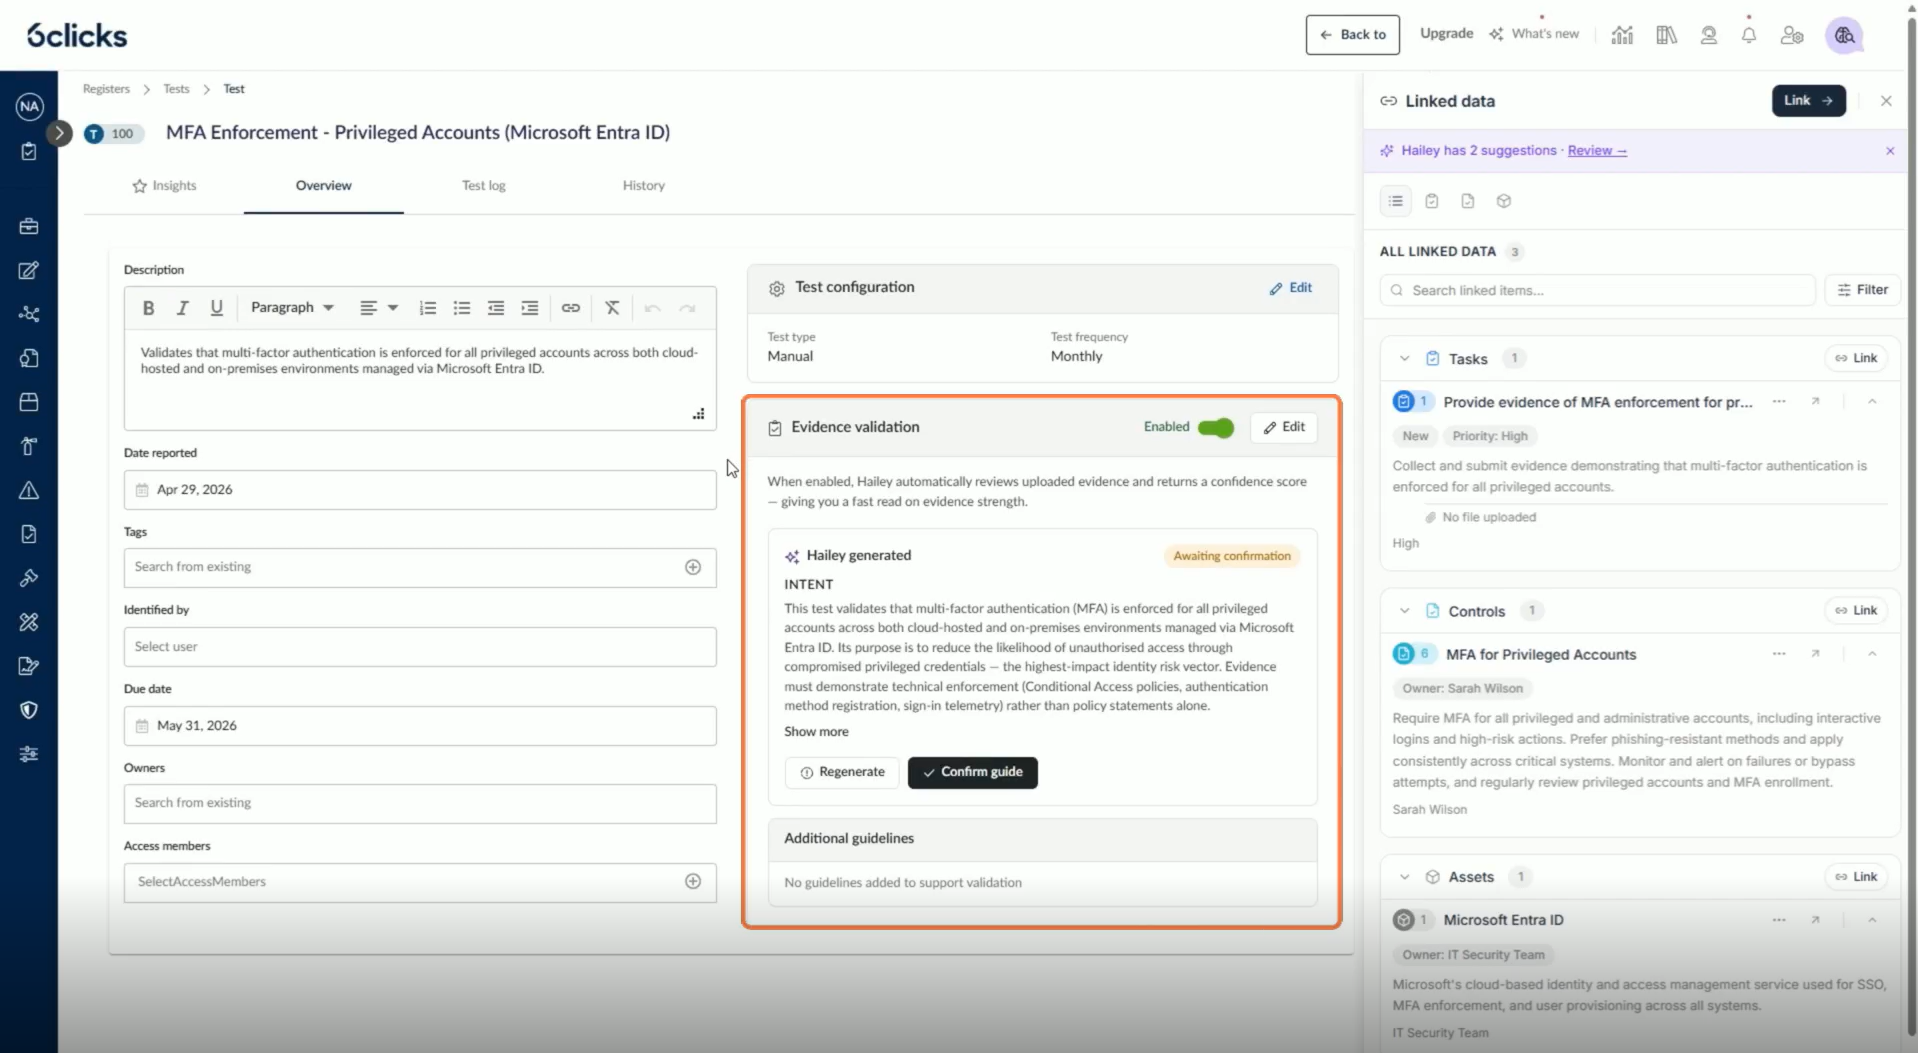1918x1053 pixels.
Task: Open Microsoft Entra ID asset in new view
Action: [x=1815, y=920]
